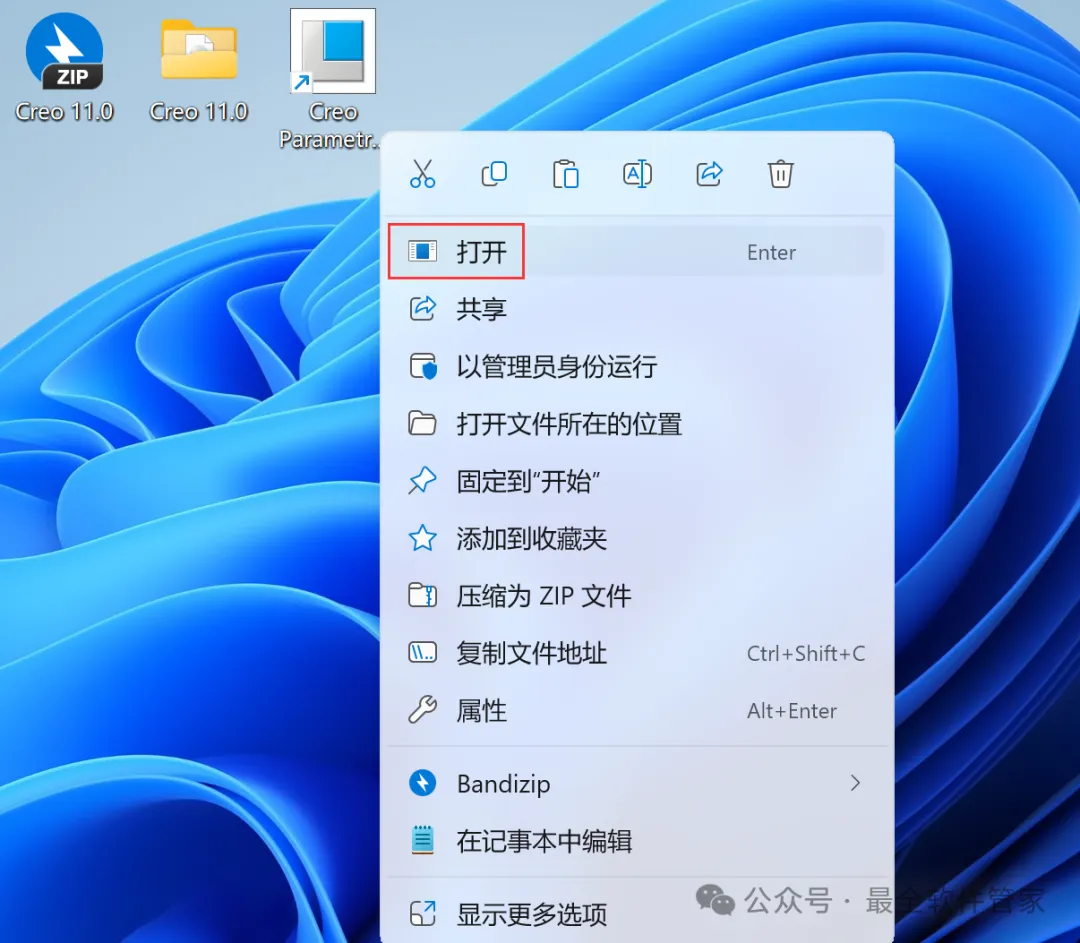Select 压缩为 ZIP 文件
The image size is (1080, 943).
coord(636,595)
